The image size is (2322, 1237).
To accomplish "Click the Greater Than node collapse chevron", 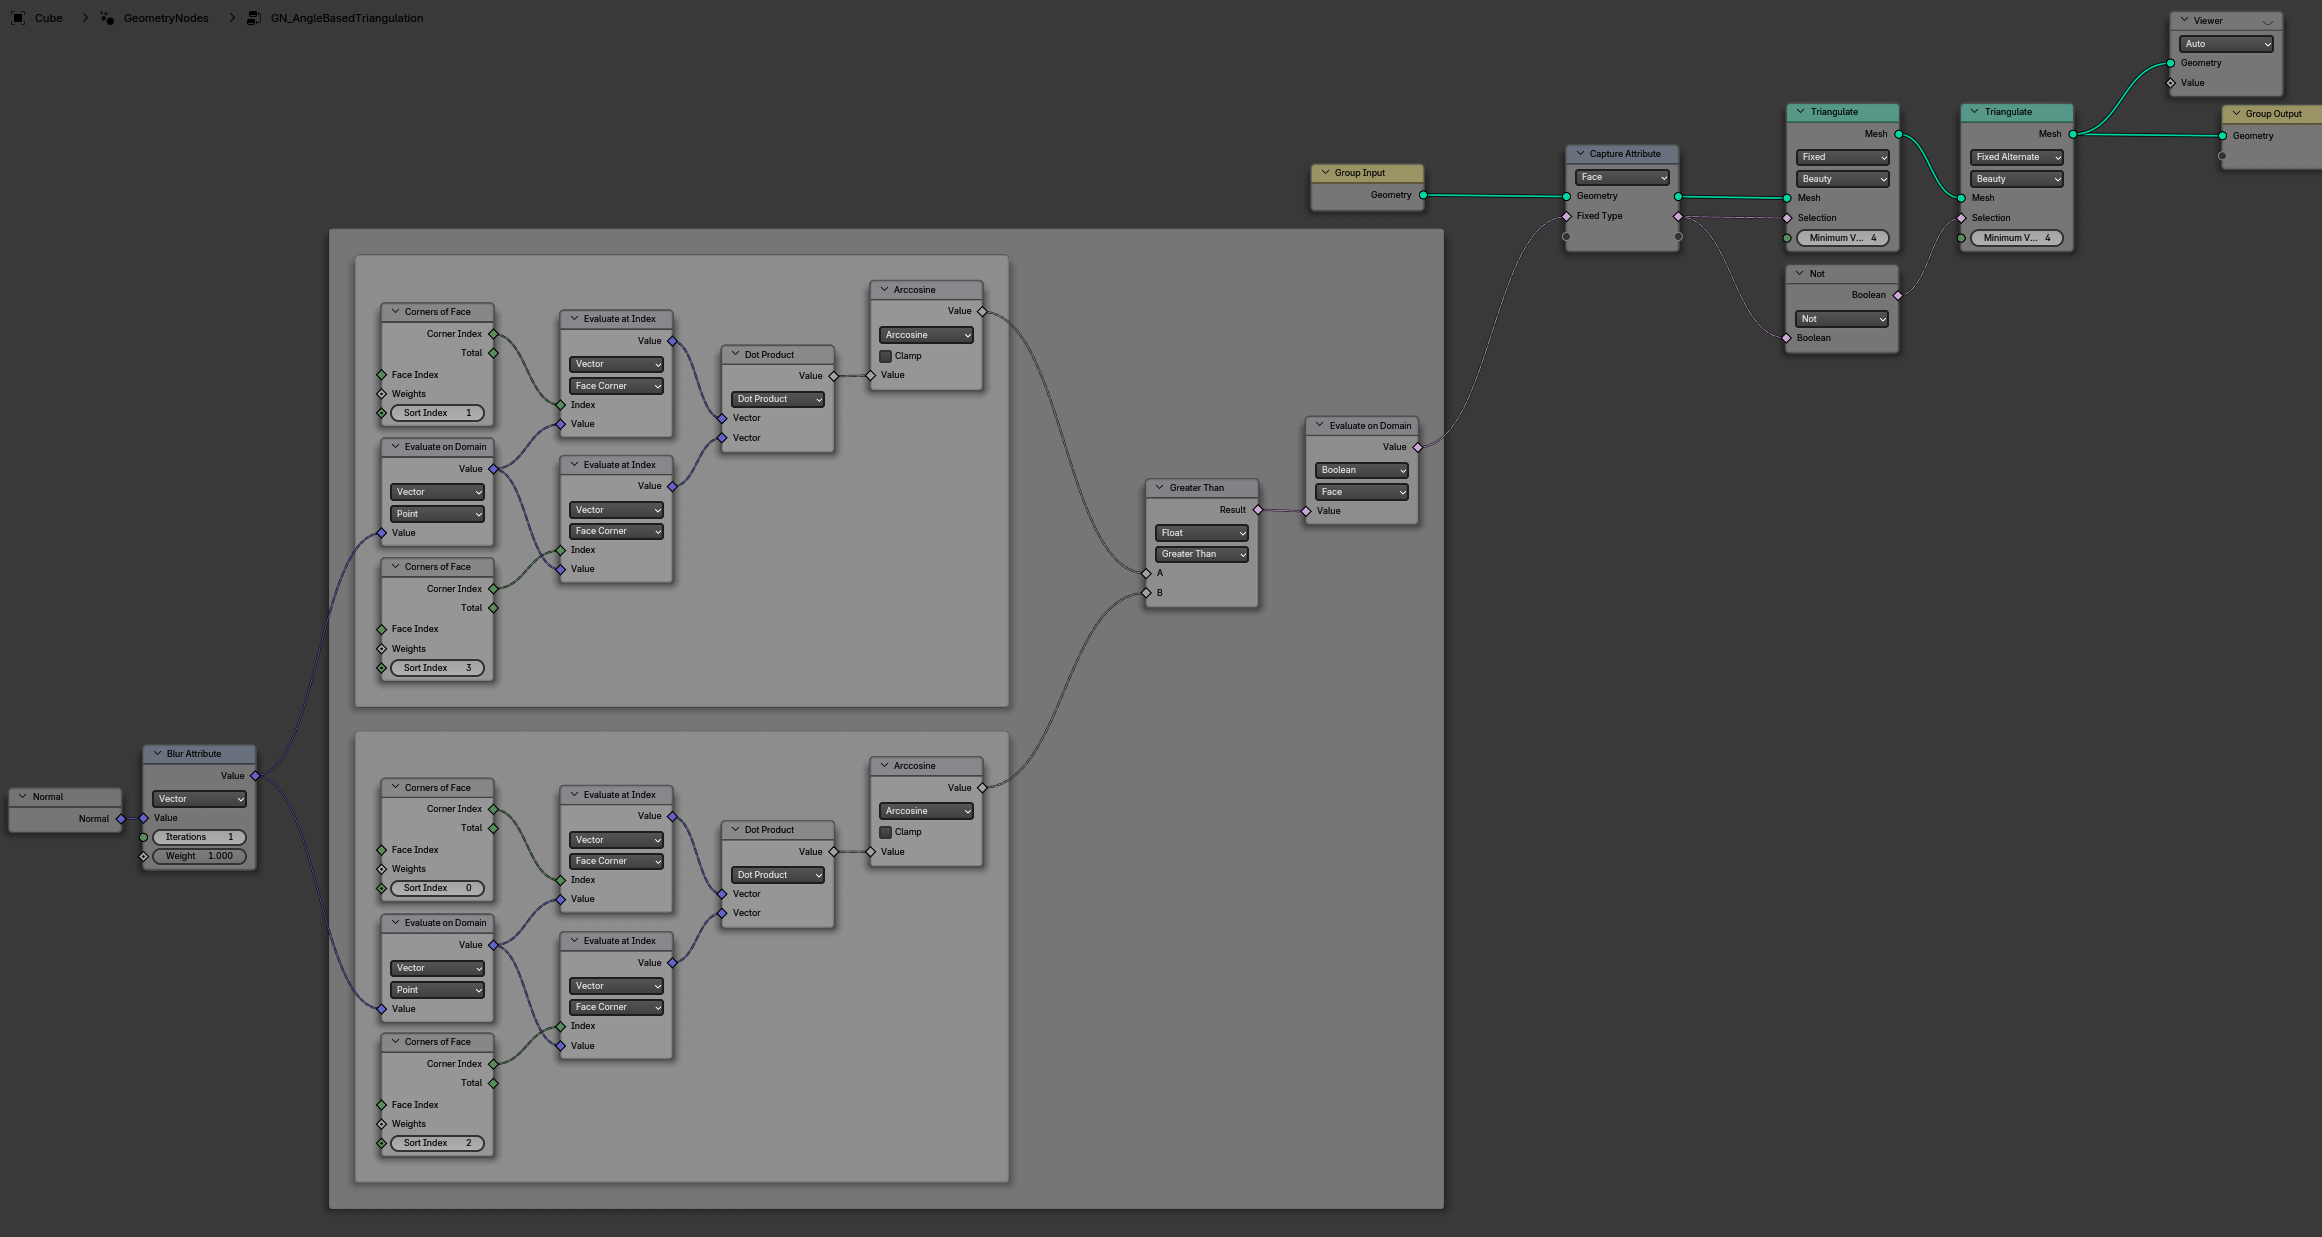I will point(1160,488).
